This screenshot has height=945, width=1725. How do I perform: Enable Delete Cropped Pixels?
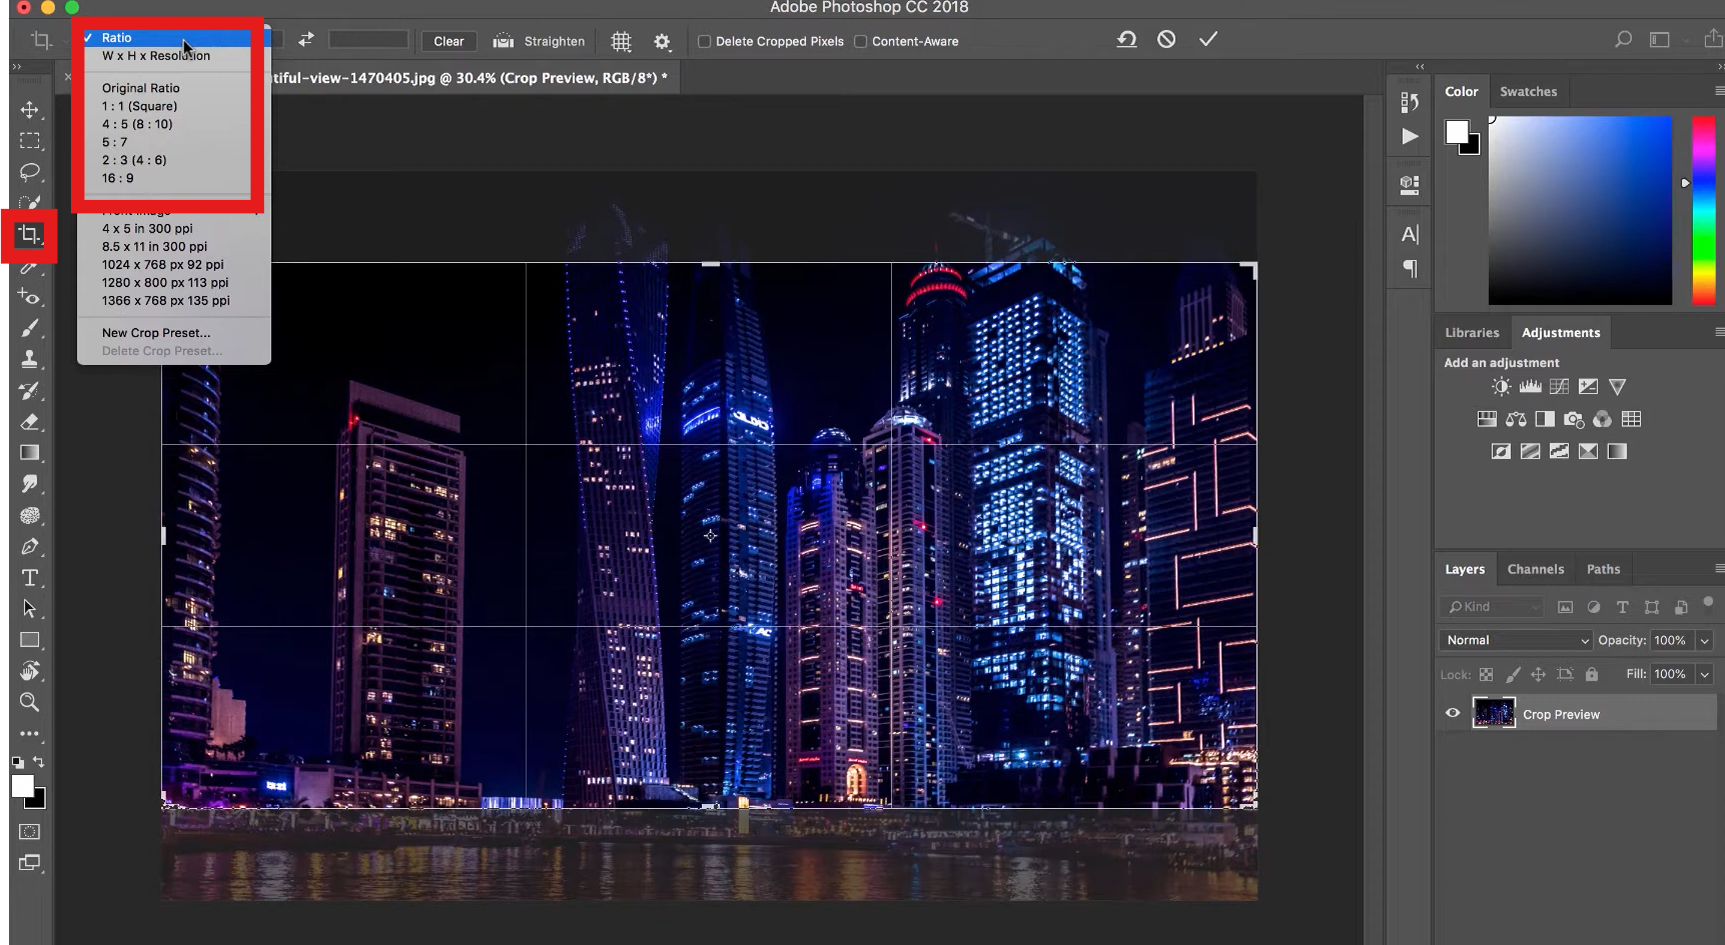coord(705,41)
